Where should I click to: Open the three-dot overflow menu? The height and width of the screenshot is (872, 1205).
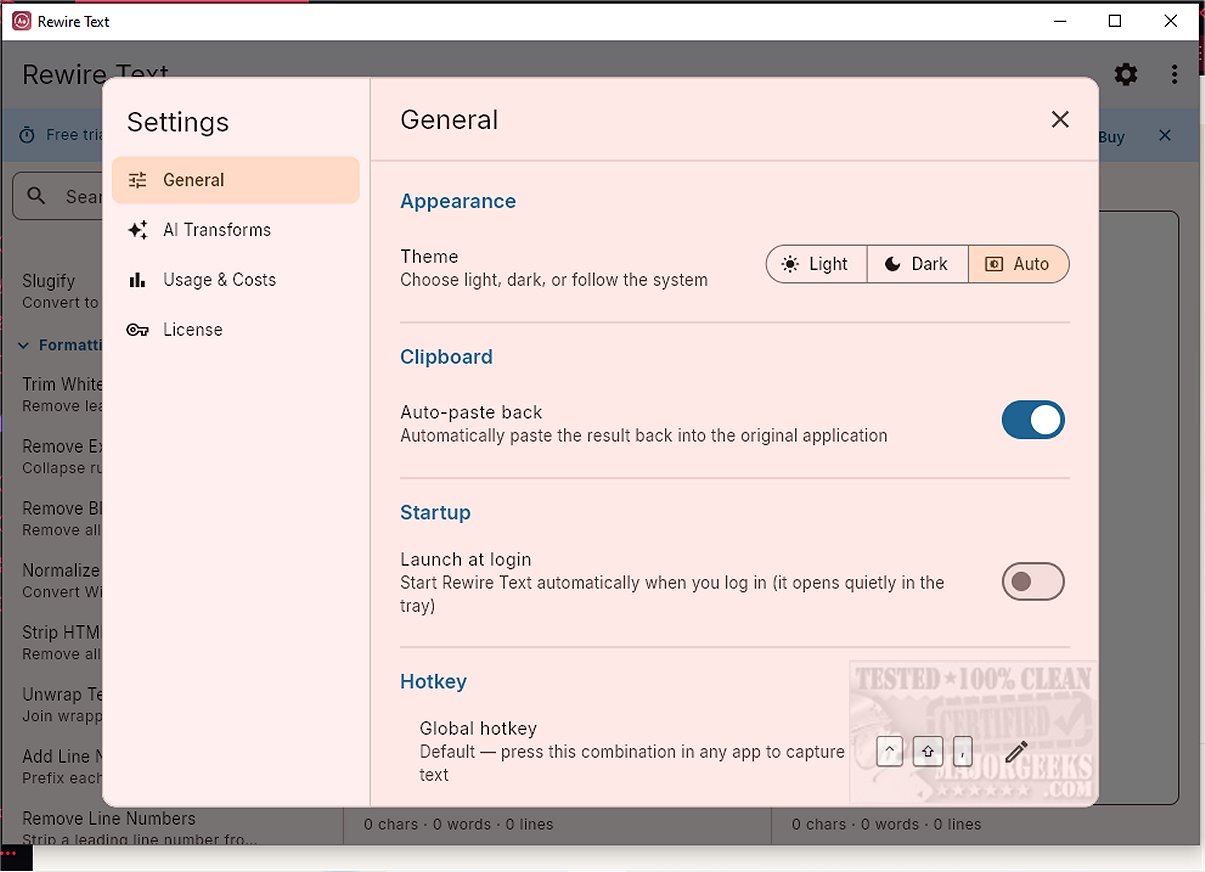point(1174,74)
